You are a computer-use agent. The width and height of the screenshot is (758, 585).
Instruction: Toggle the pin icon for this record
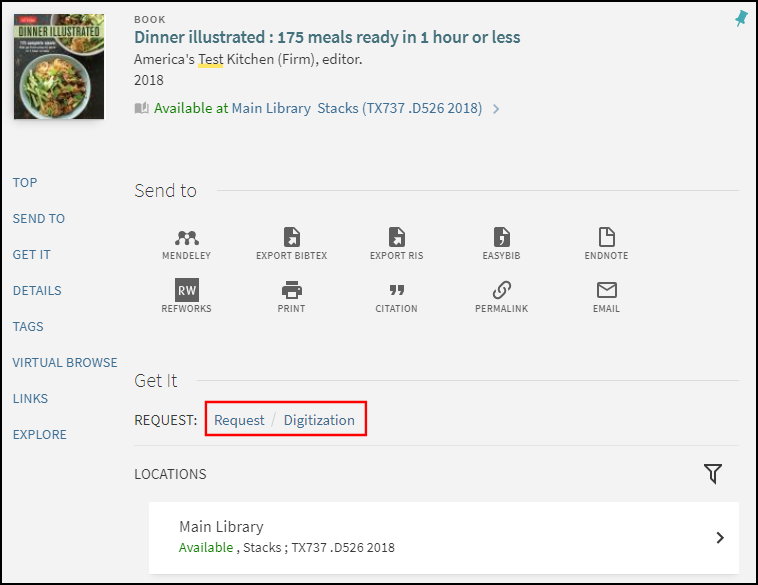pos(741,19)
